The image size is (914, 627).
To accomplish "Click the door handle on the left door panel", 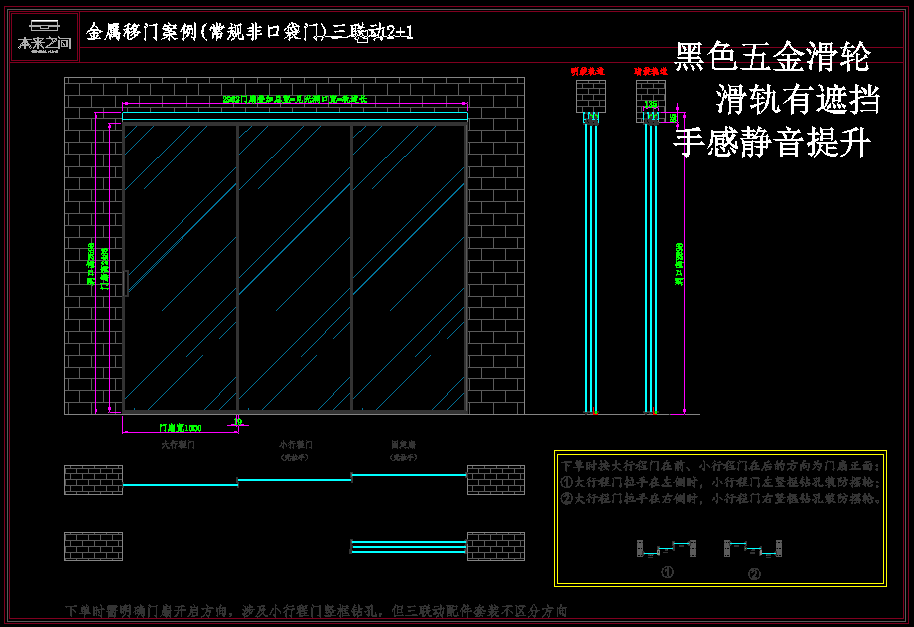I will click(x=126, y=283).
